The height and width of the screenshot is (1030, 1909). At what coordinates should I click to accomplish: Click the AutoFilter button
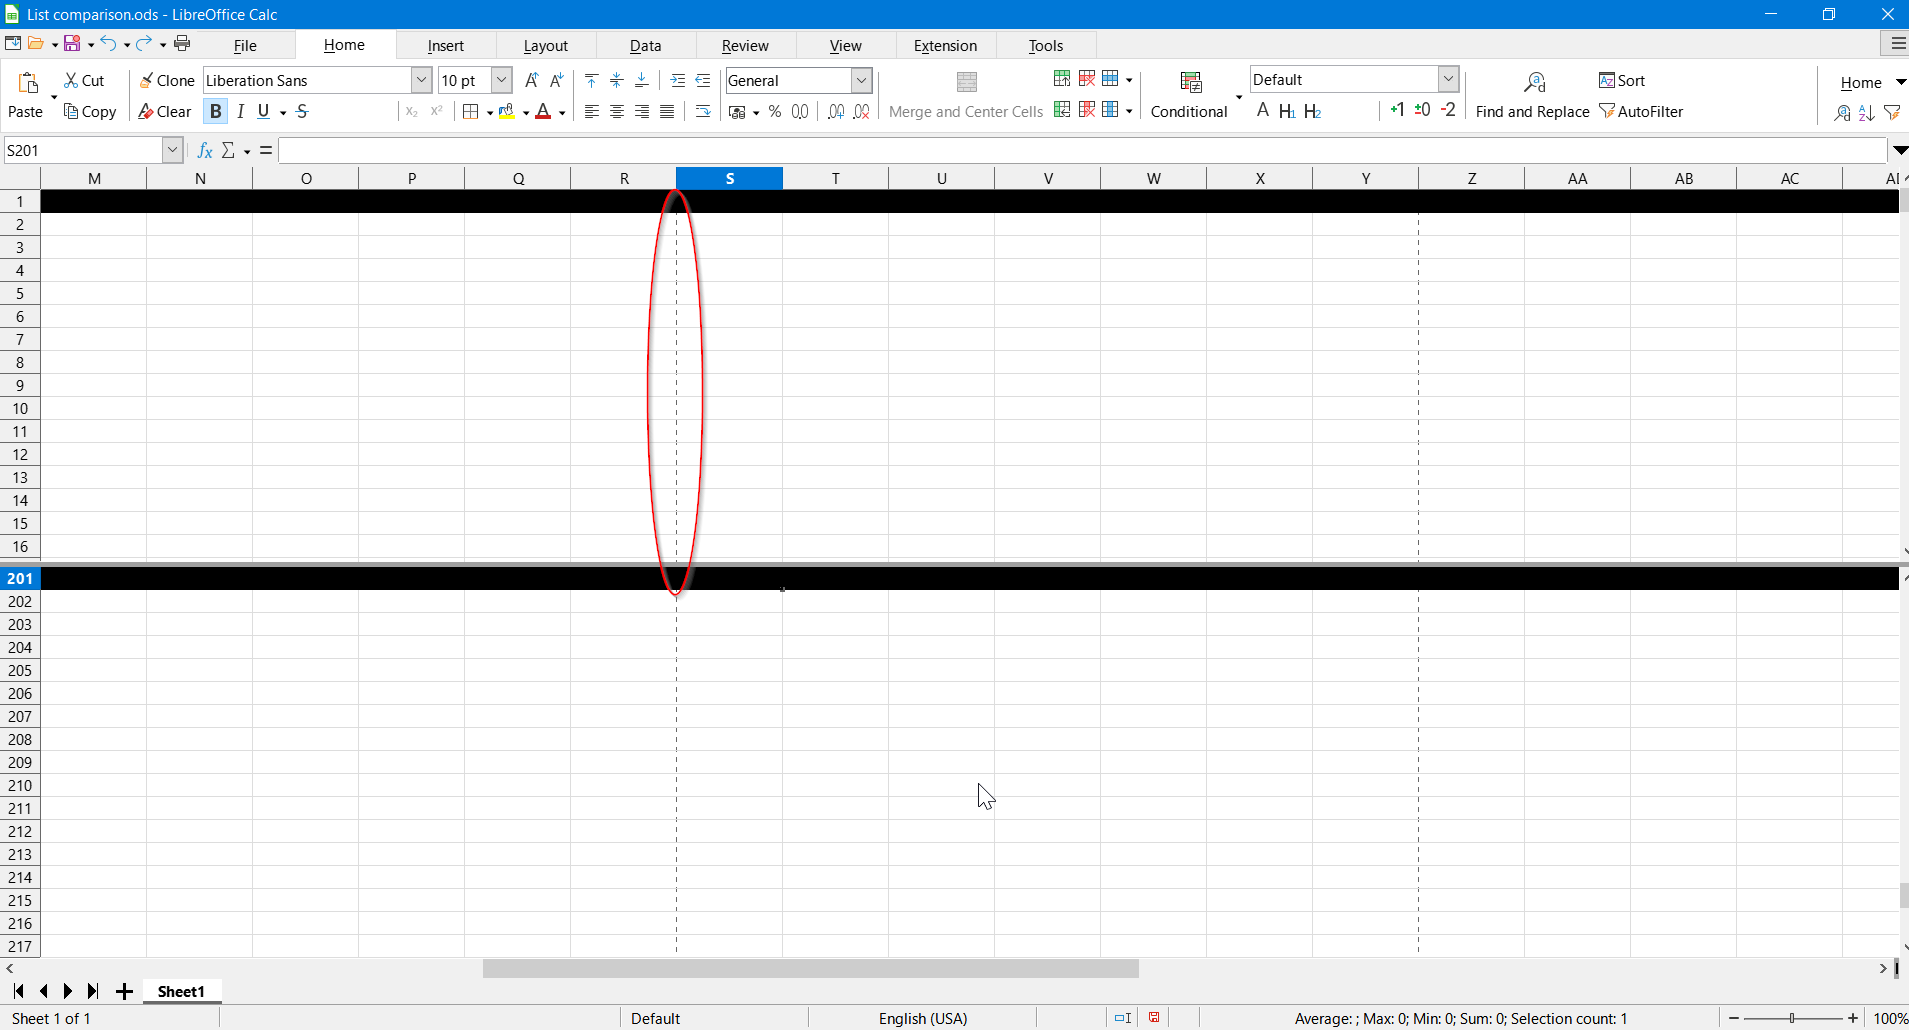click(x=1640, y=111)
